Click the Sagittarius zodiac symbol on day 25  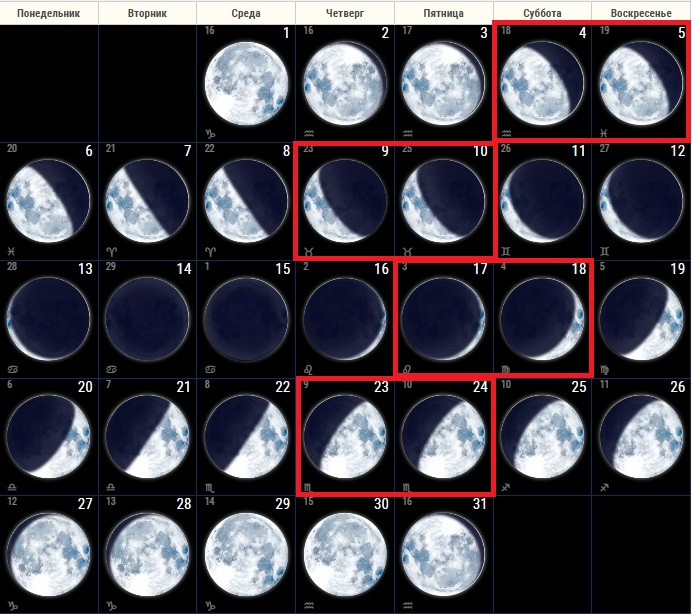[x=506, y=487]
